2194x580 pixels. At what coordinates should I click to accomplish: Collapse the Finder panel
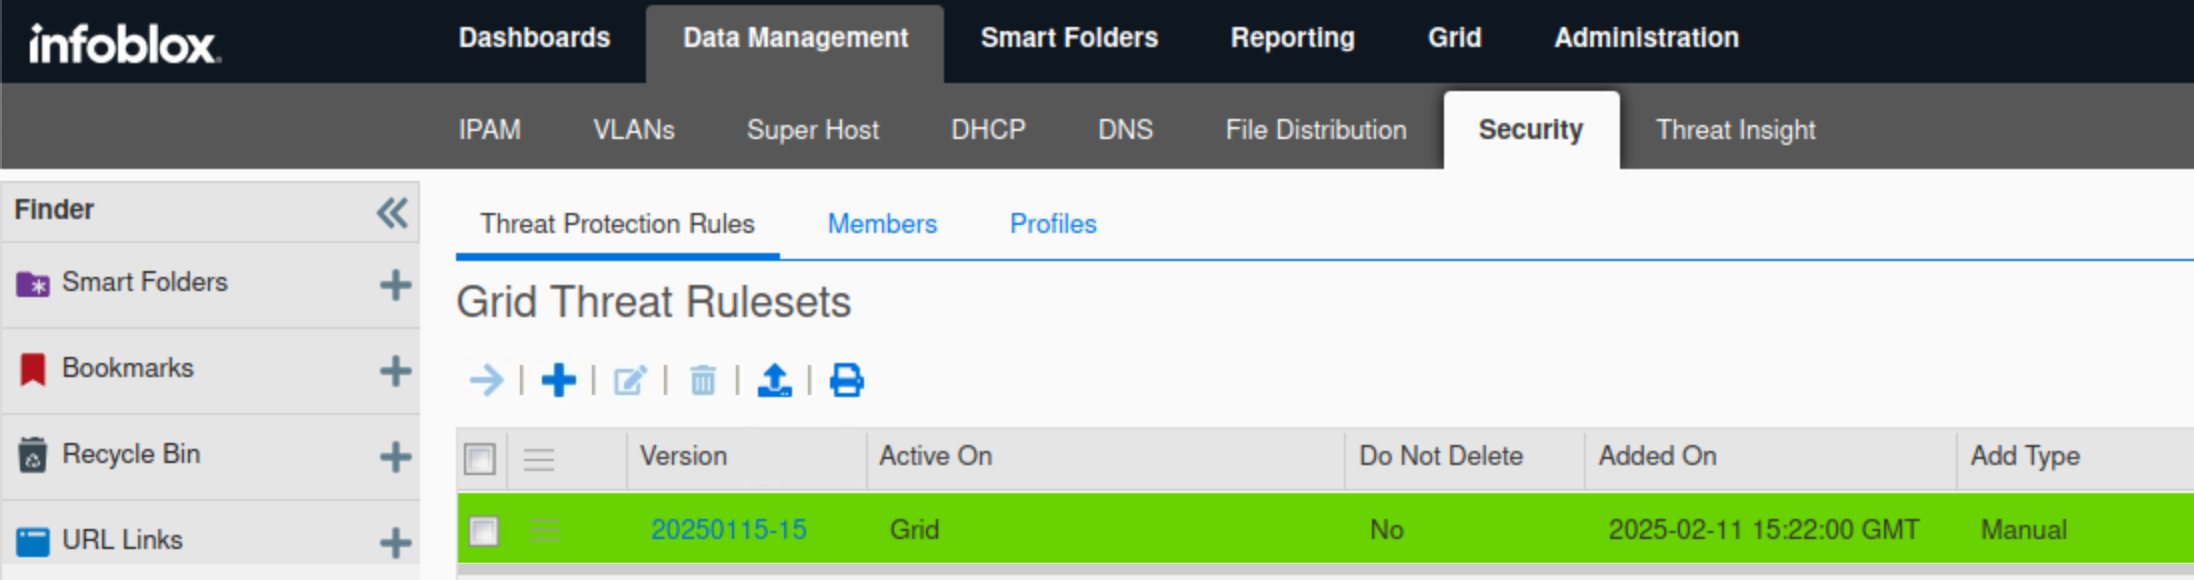[x=392, y=212]
